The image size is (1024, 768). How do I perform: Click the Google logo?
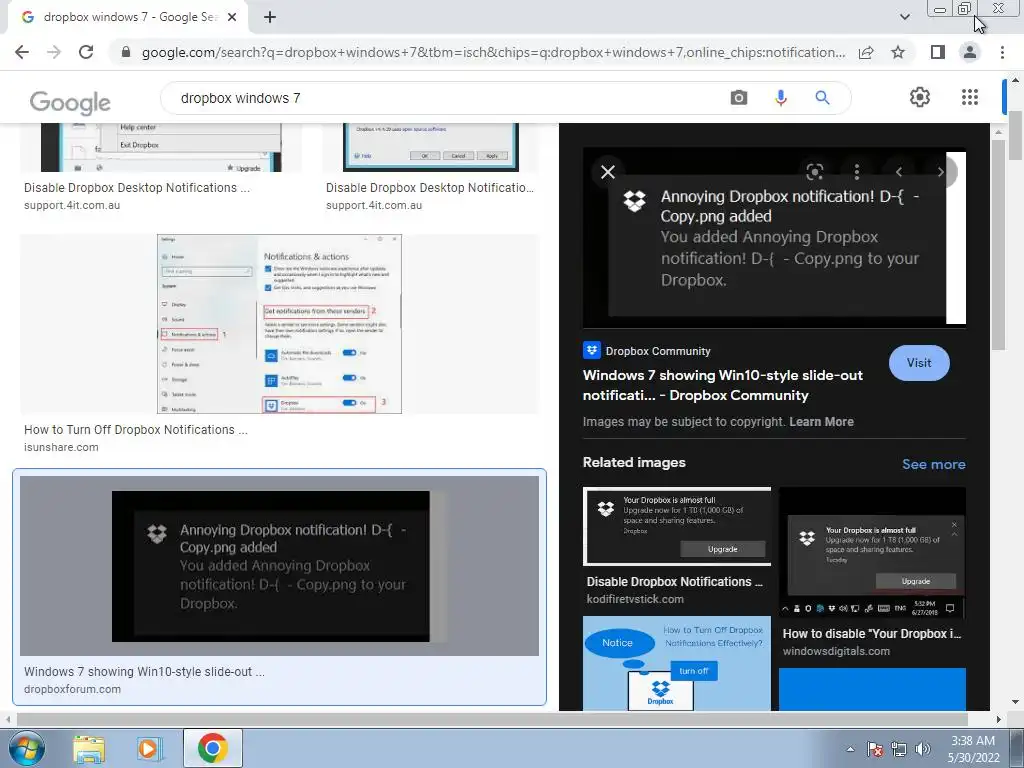pos(70,102)
